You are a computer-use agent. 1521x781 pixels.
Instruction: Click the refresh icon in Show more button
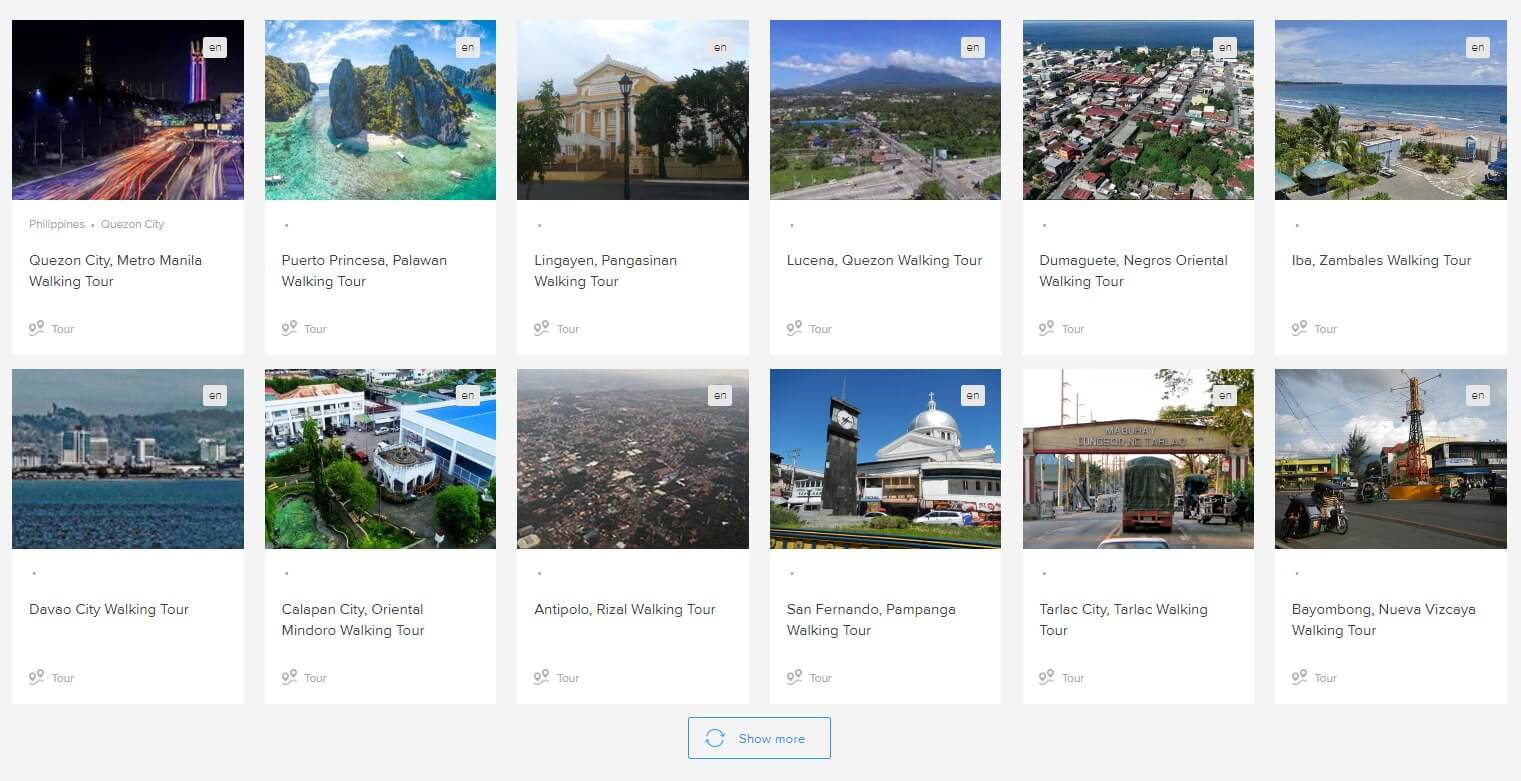pos(714,738)
